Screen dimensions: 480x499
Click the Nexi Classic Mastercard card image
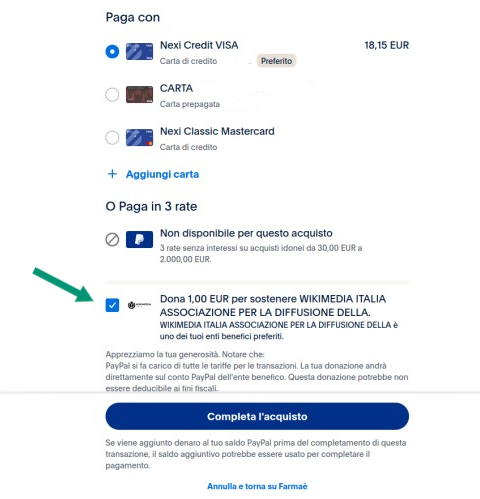pyautogui.click(x=139, y=138)
